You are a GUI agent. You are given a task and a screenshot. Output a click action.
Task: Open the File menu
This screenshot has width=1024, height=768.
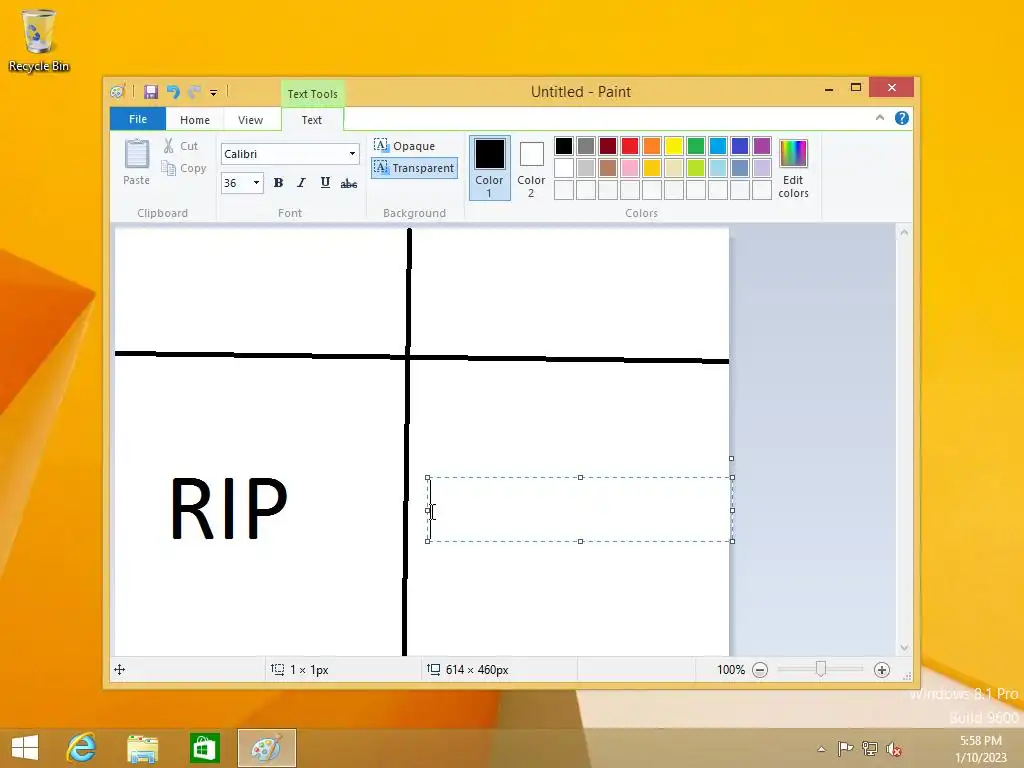click(138, 120)
